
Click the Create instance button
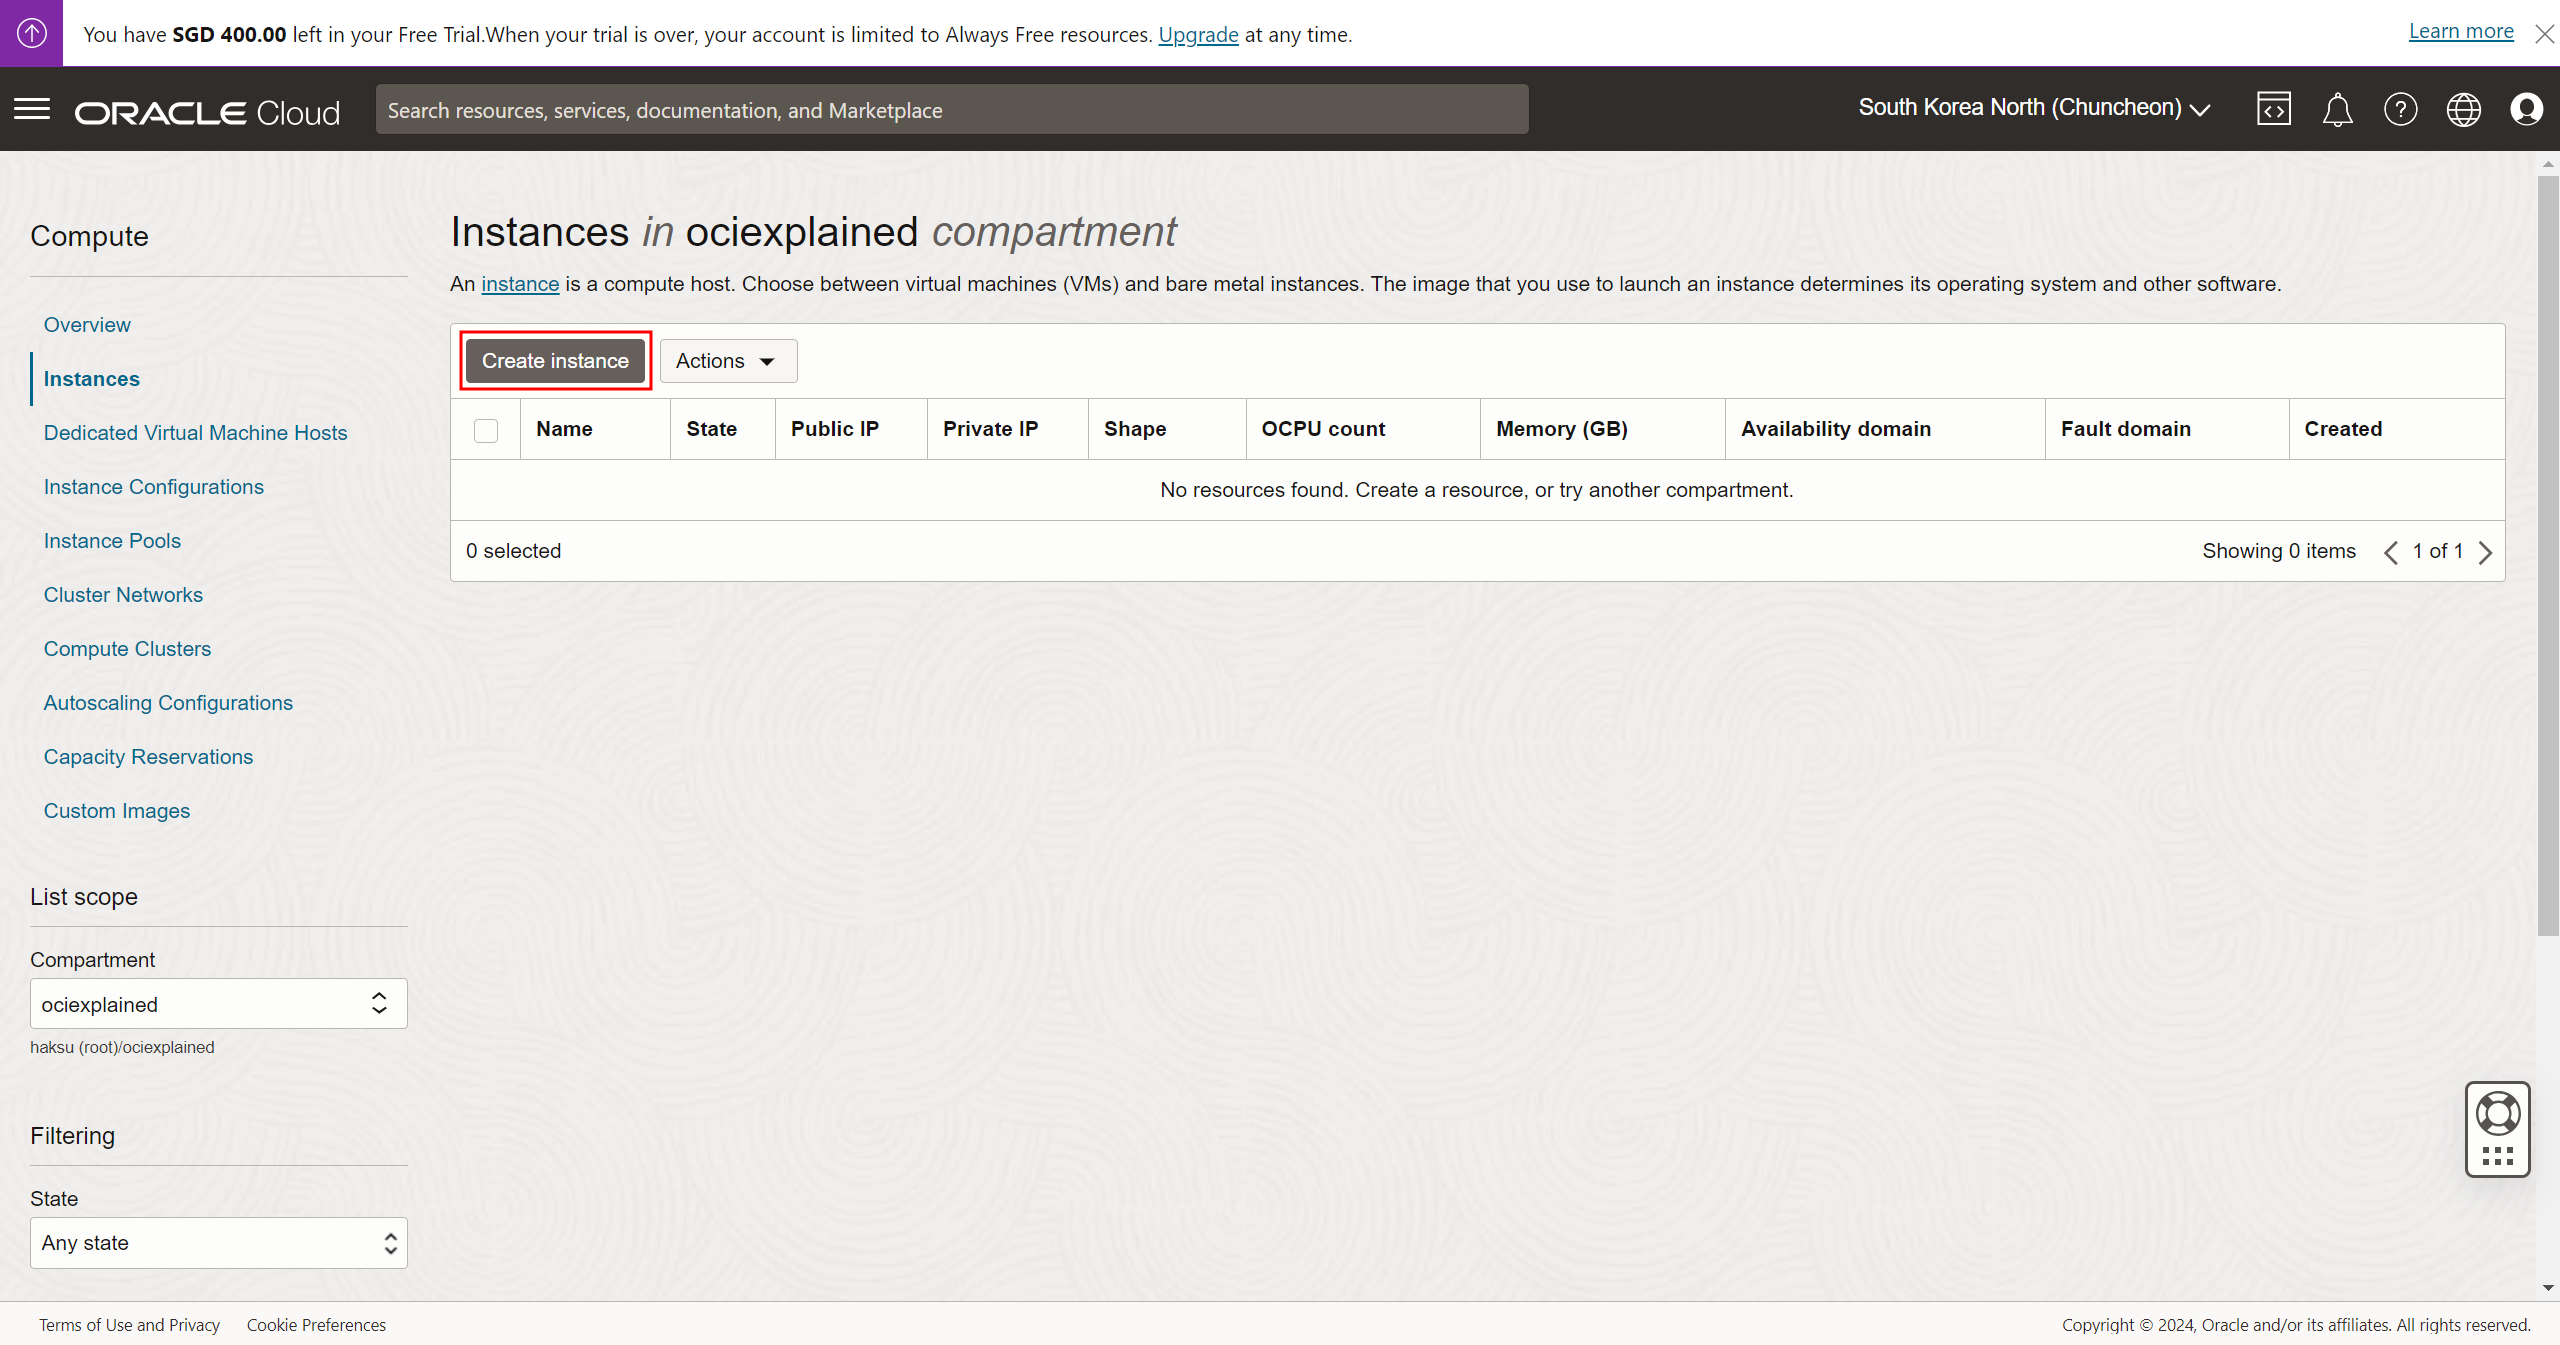(x=555, y=361)
